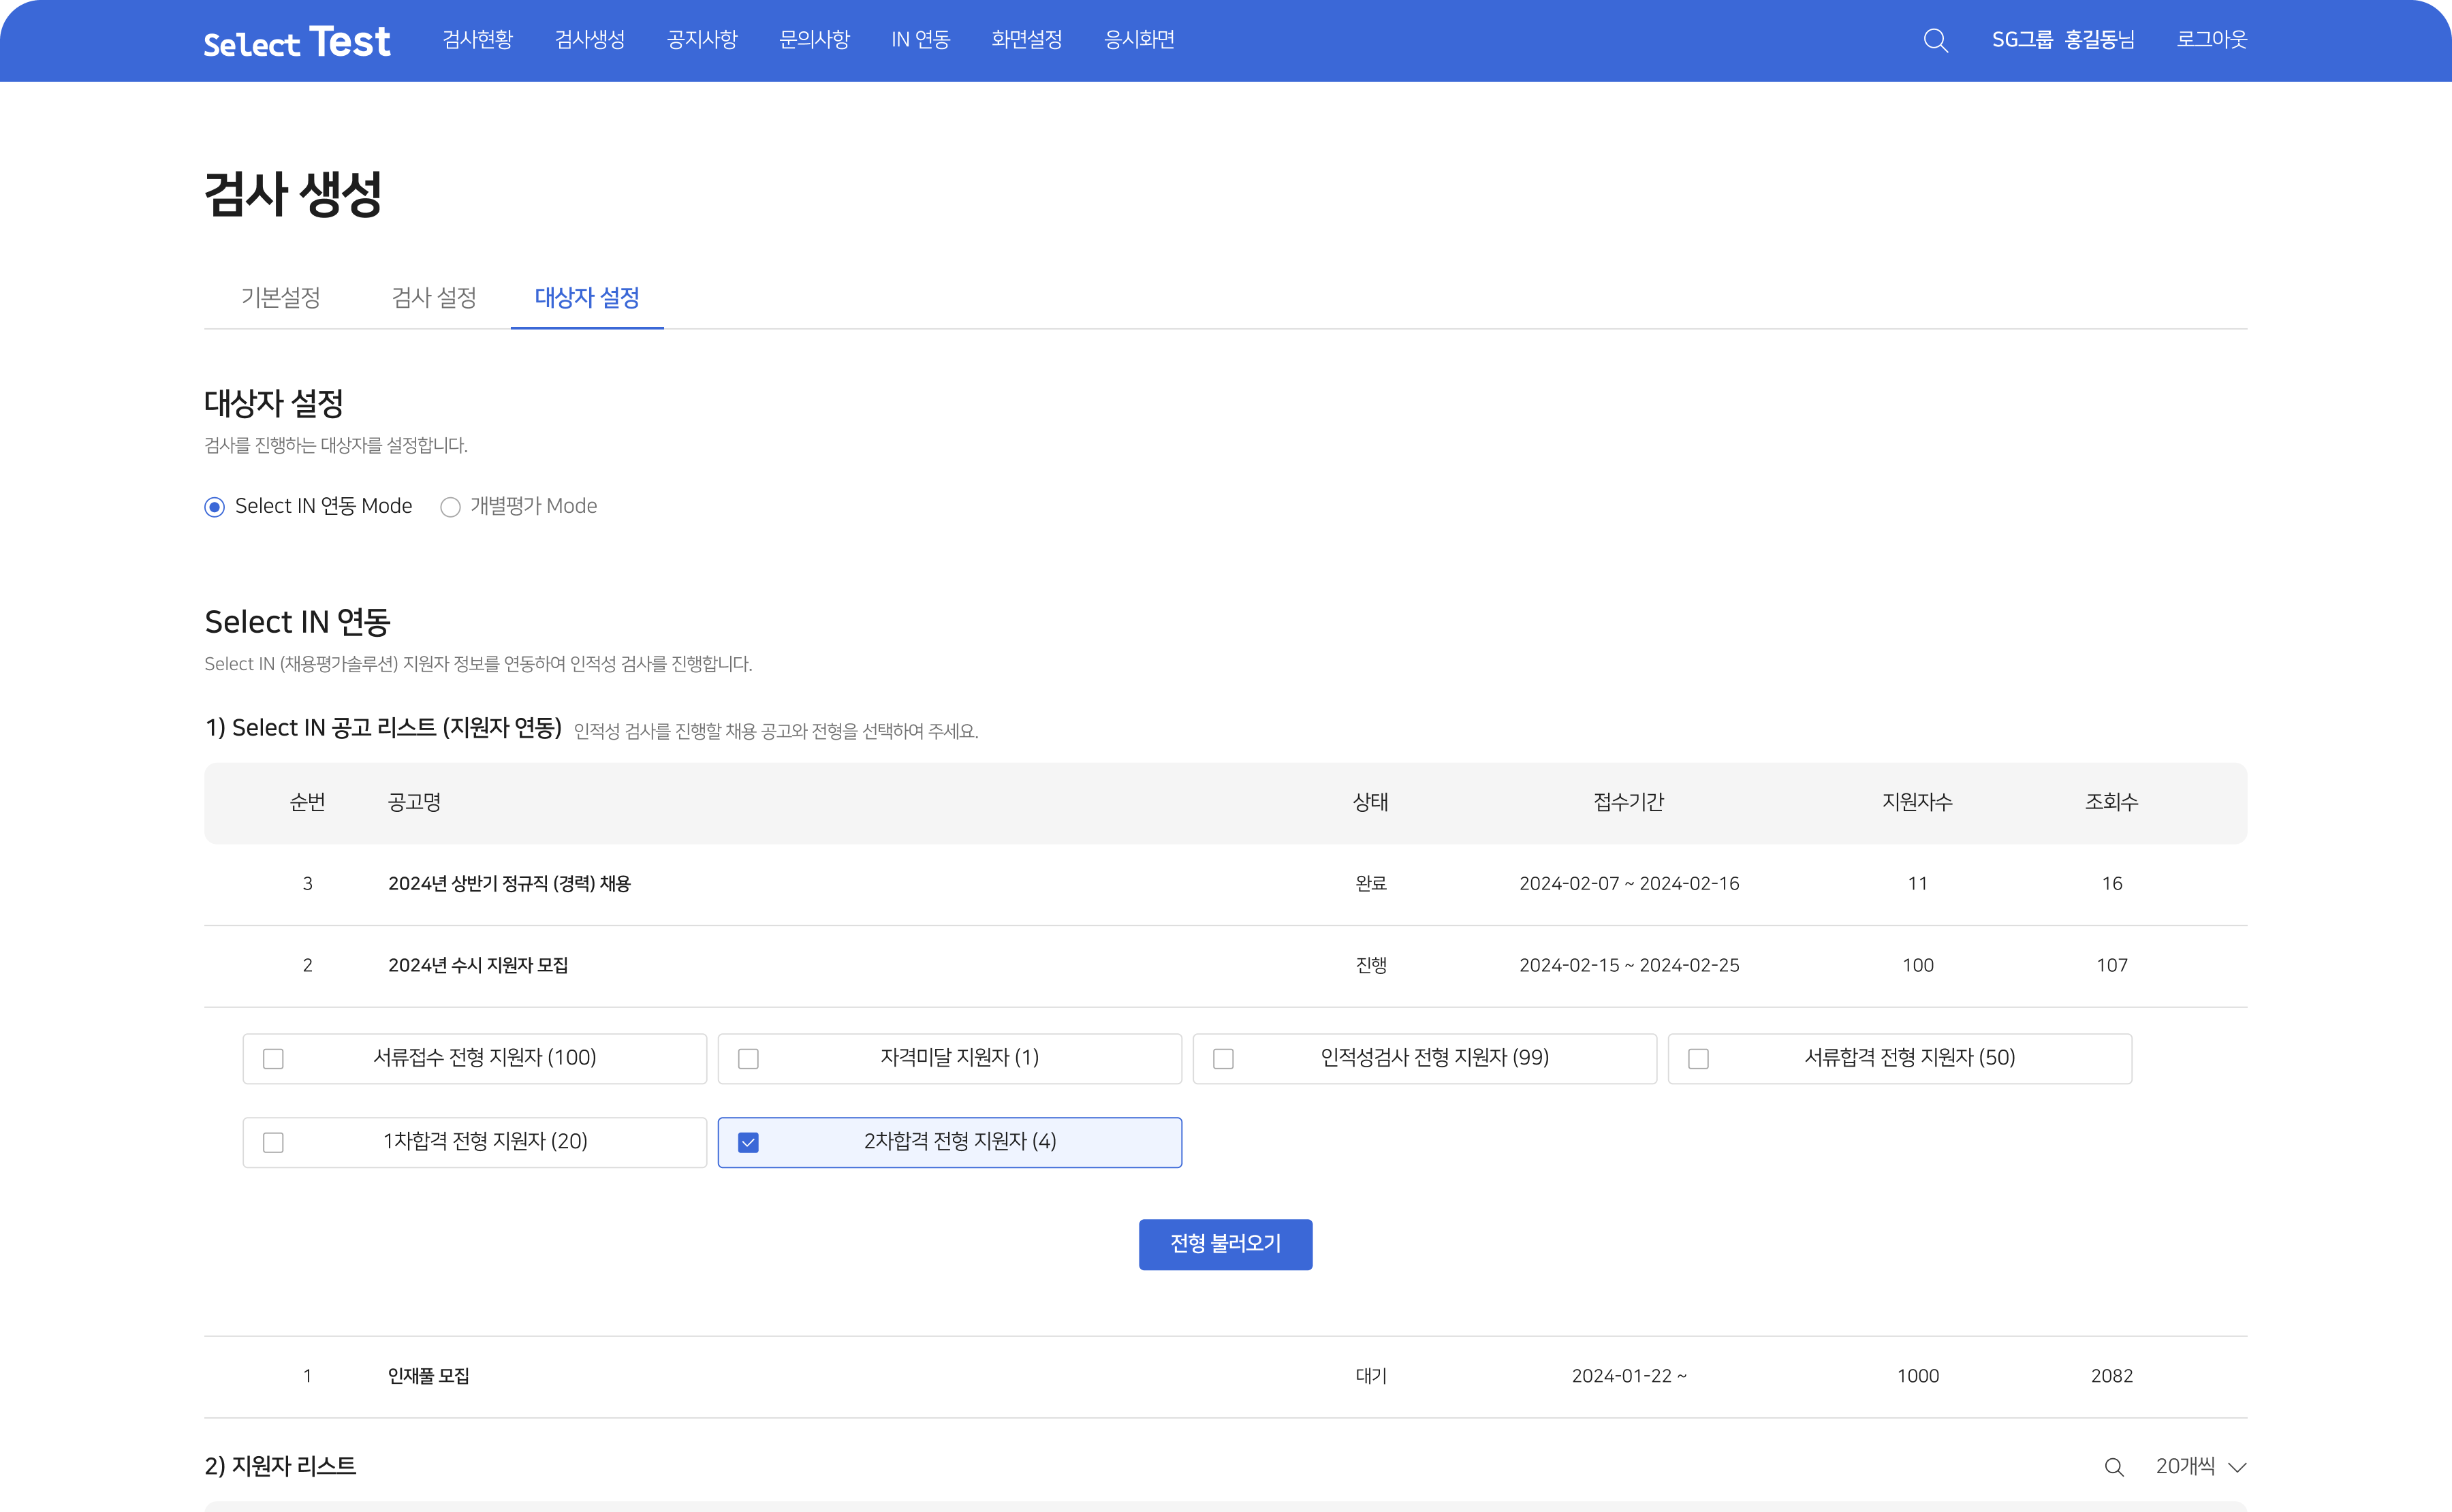This screenshot has width=2452, height=1512.
Task: Check 서류접수 전형 지원자 (100) checkbox
Action: [273, 1059]
